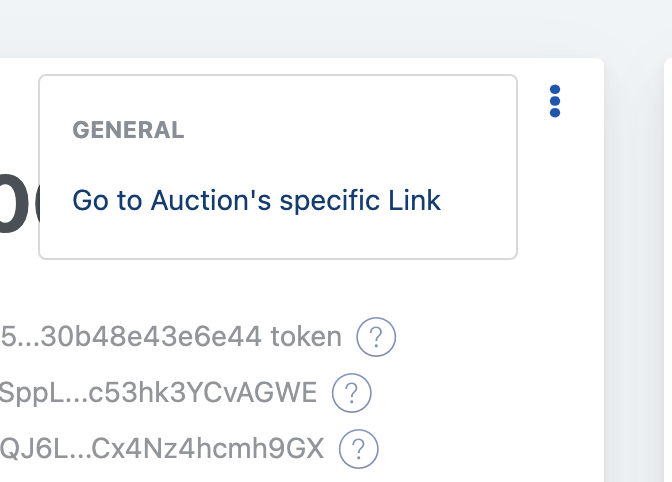This screenshot has width=672, height=482.
Task: Click help icon beside the token address
Action: (x=377, y=337)
